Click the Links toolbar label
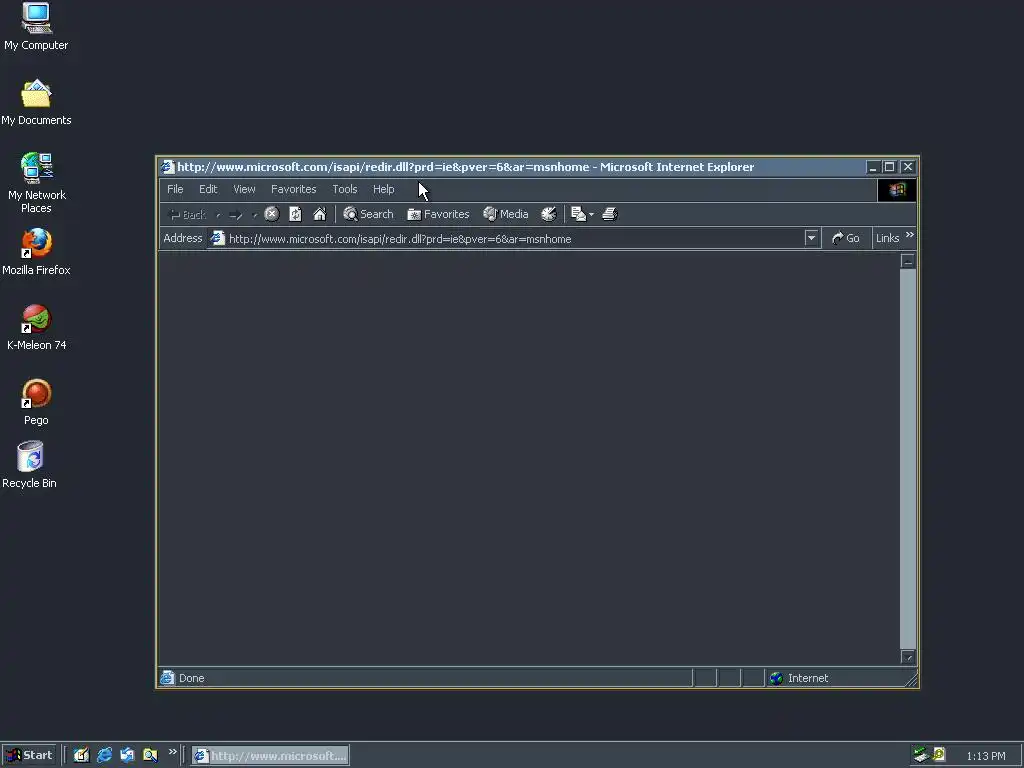This screenshot has height=768, width=1024. tap(888, 238)
